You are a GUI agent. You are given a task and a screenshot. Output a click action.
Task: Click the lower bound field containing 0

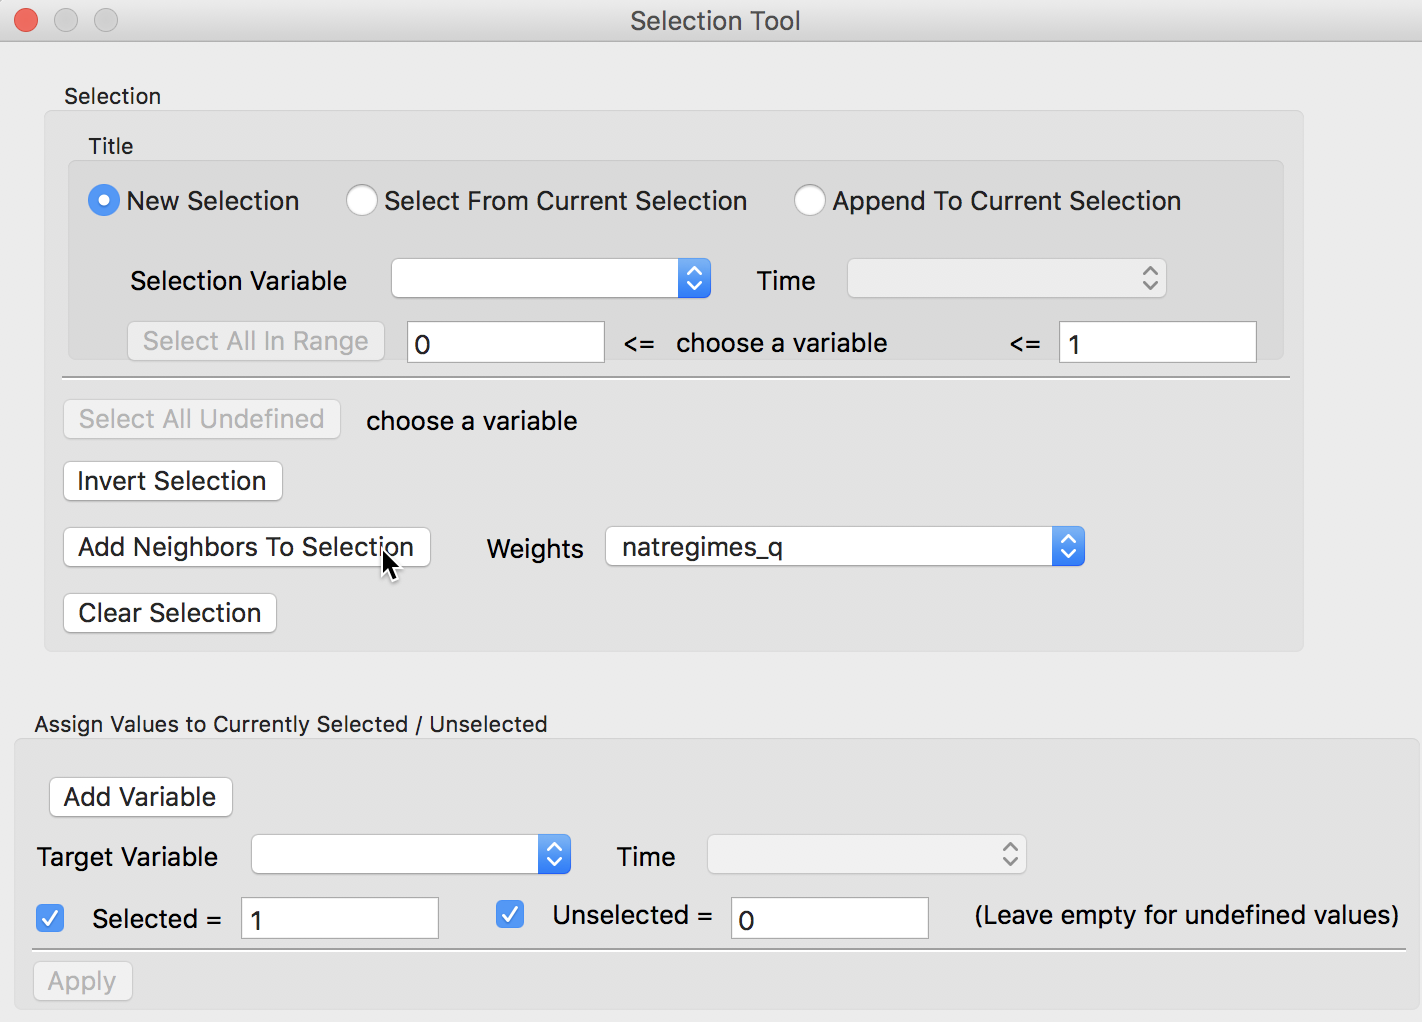click(x=506, y=342)
